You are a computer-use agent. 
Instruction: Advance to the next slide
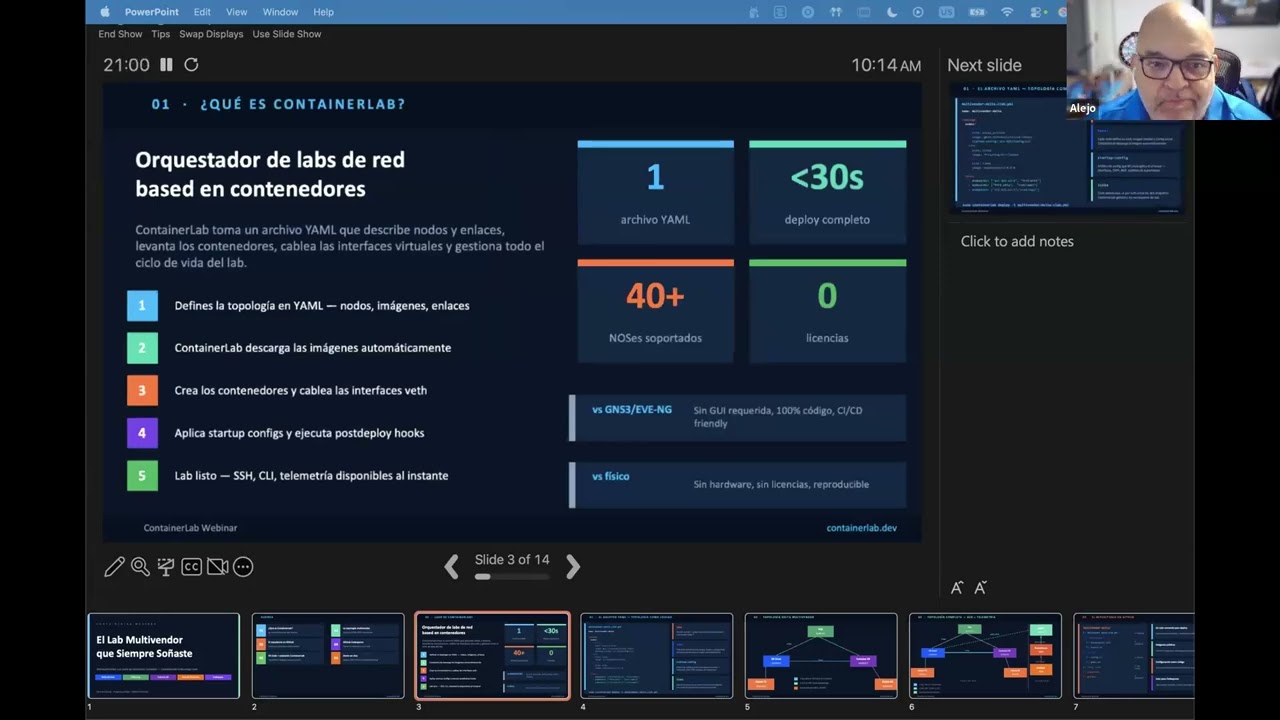tap(572, 567)
